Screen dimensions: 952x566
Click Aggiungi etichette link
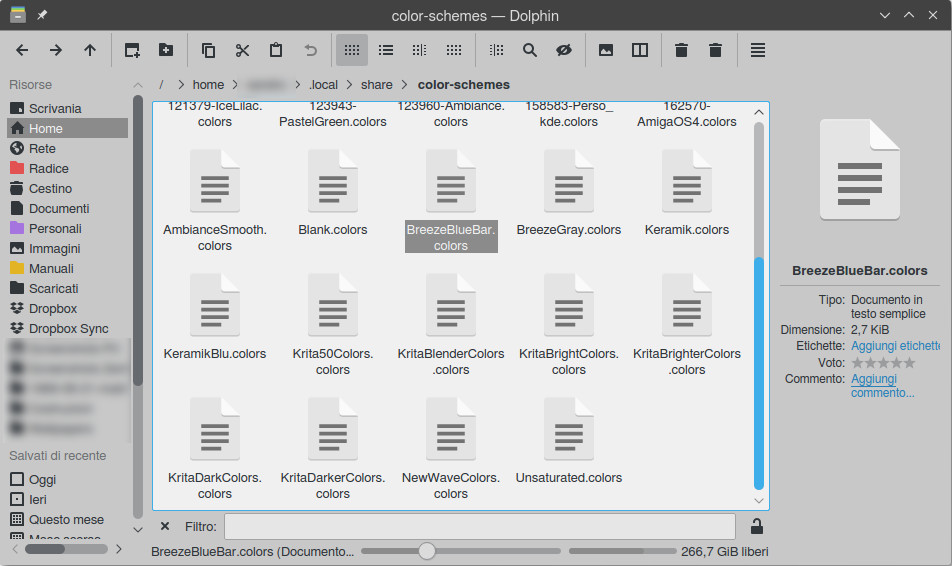896,346
